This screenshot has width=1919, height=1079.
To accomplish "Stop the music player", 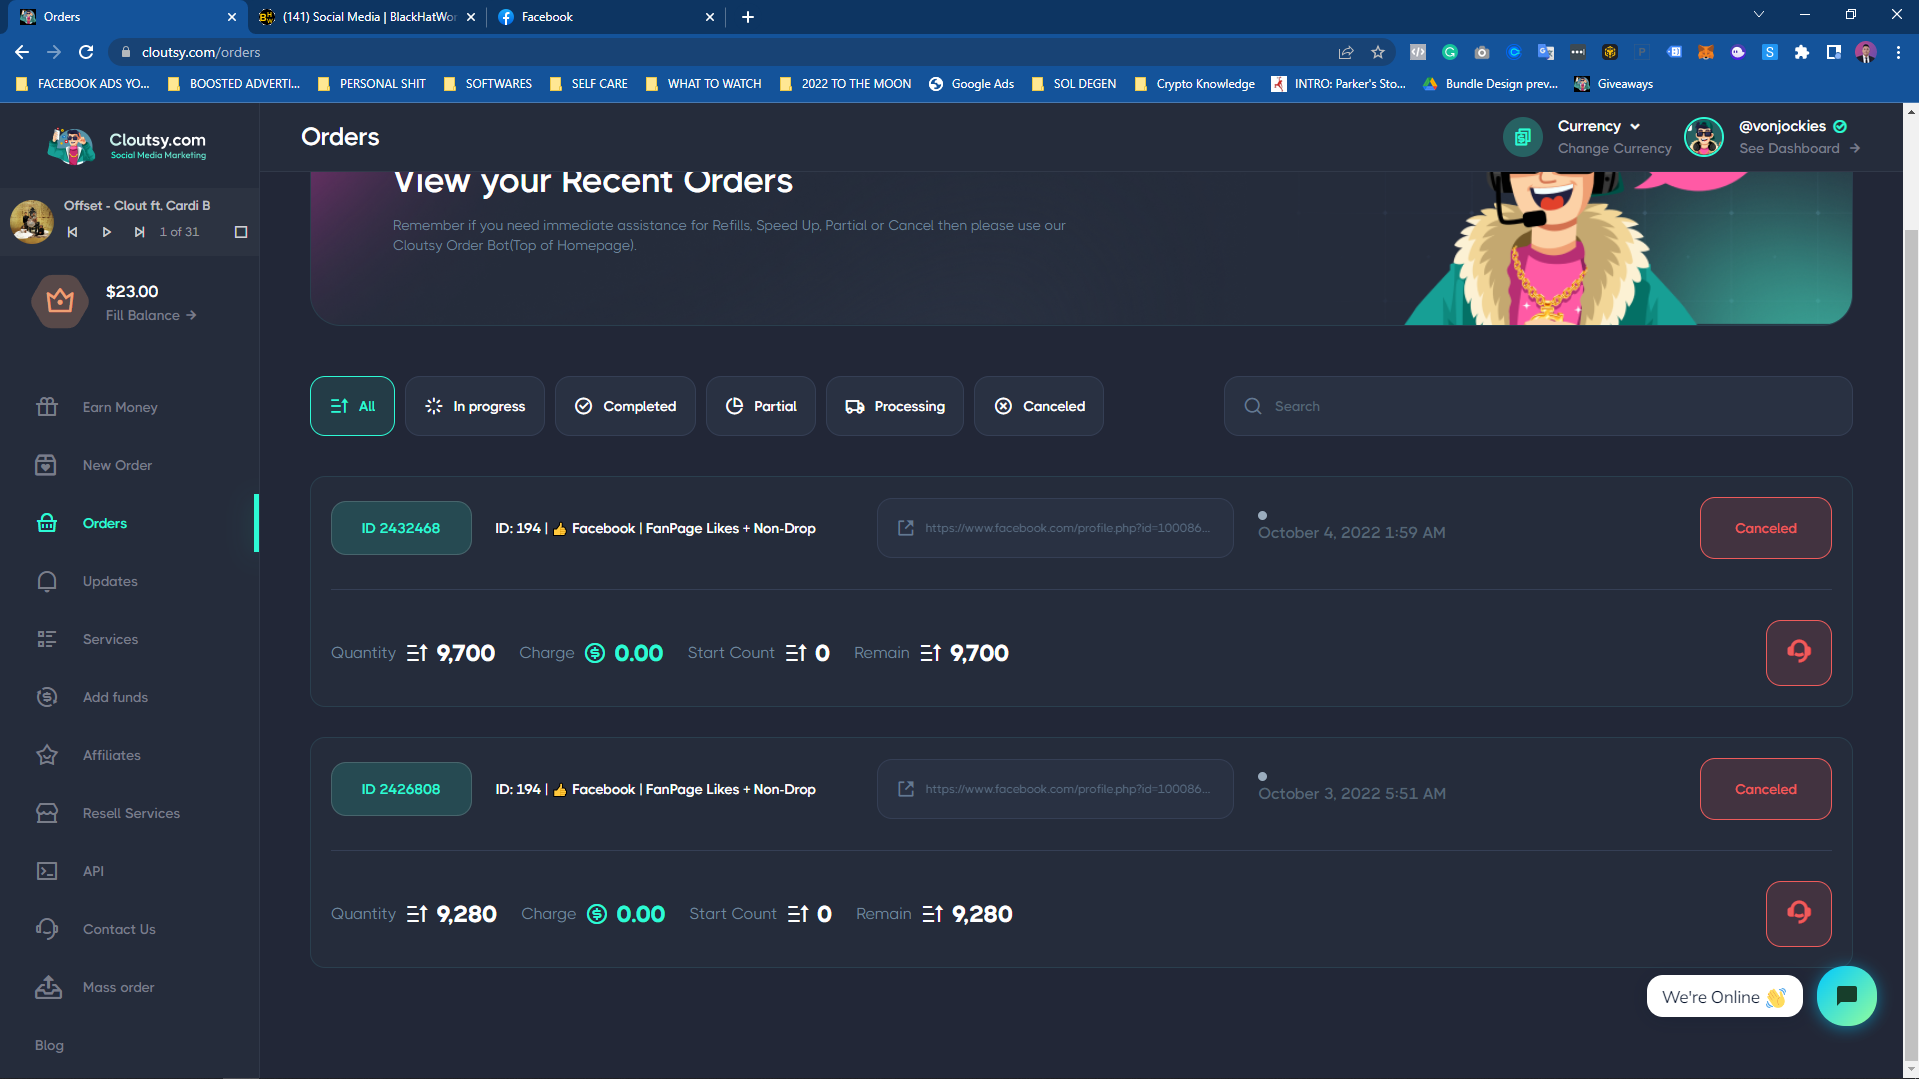I will 241,232.
